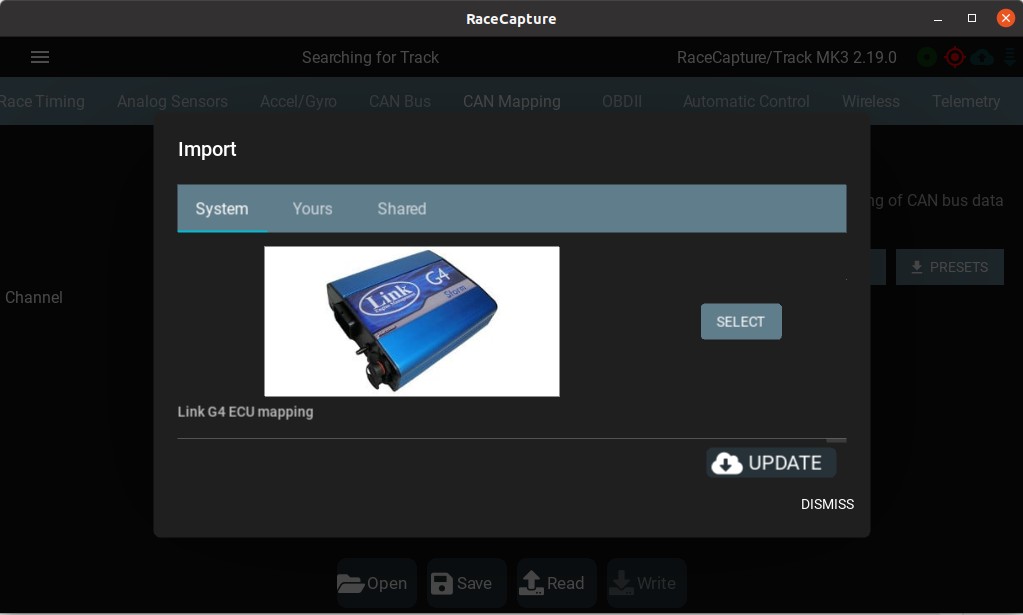This screenshot has height=615, width=1023.
Task: Go to the CAN Mapping section
Action: click(x=512, y=102)
